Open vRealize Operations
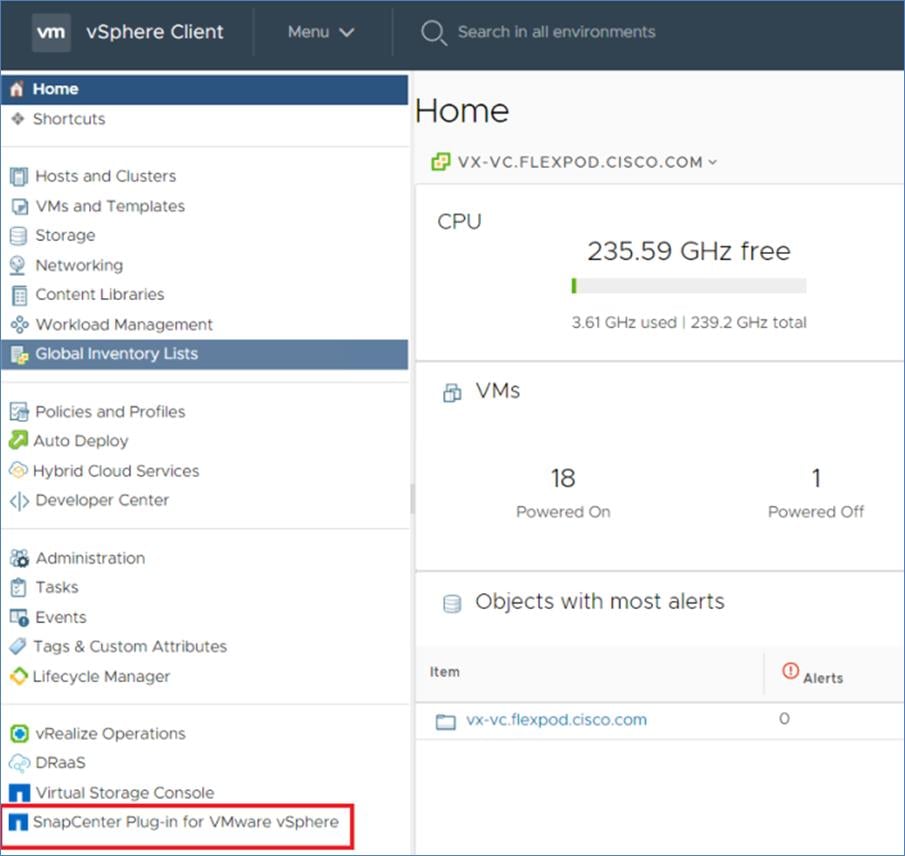 pos(110,734)
